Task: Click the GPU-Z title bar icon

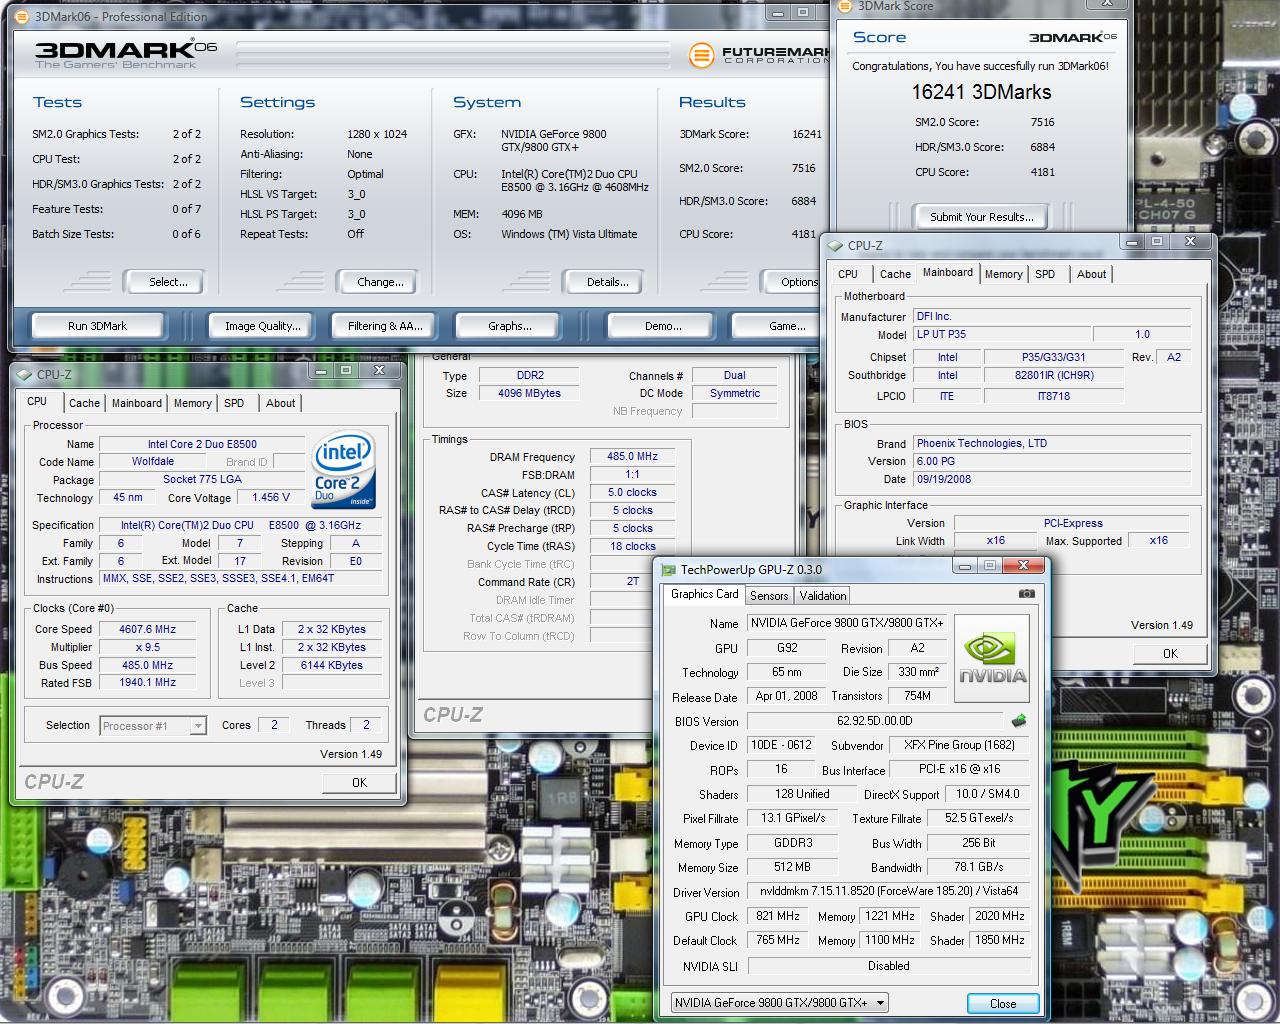Action: coord(668,570)
